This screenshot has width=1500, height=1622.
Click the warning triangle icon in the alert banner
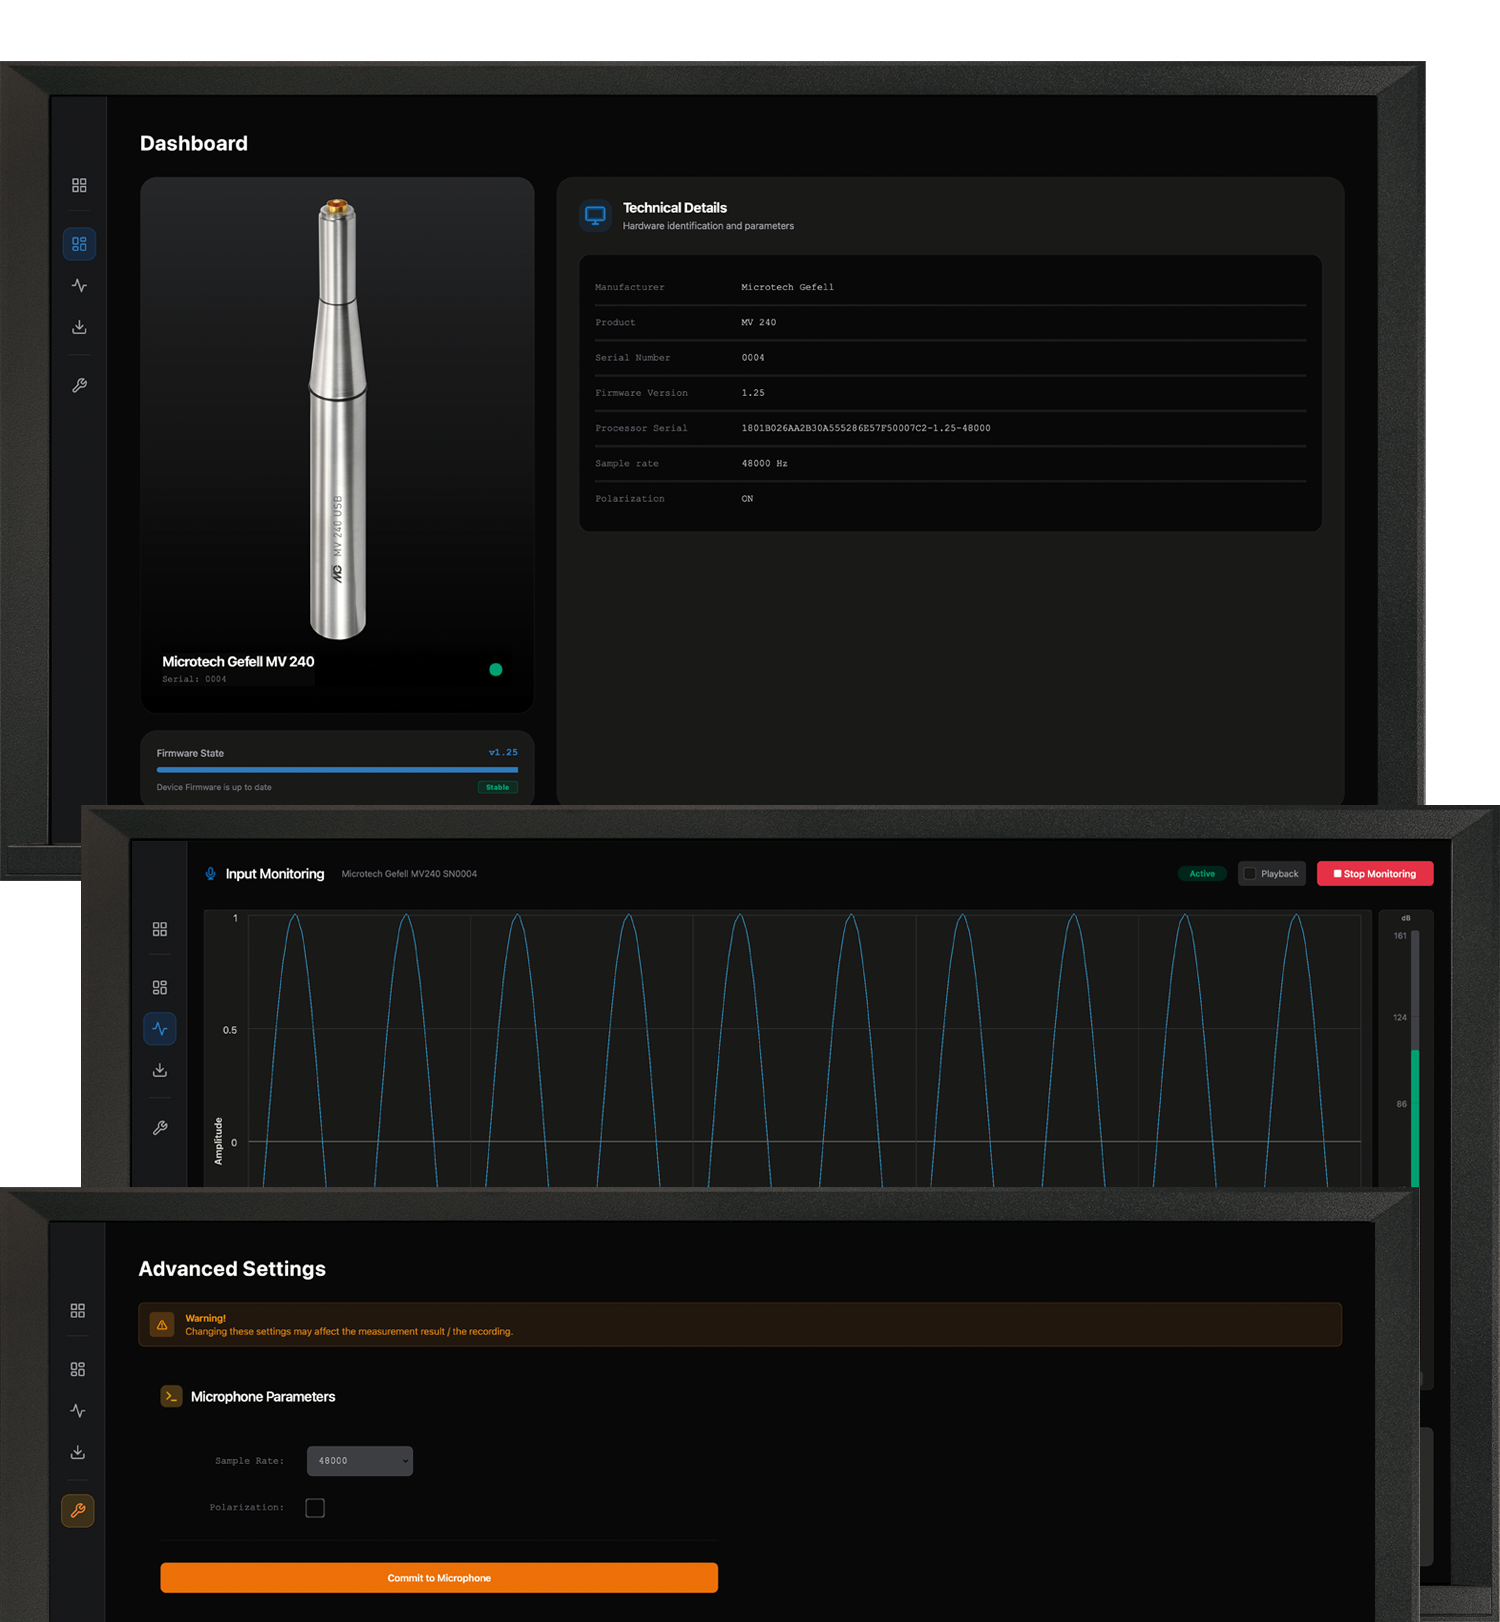[x=162, y=1325]
